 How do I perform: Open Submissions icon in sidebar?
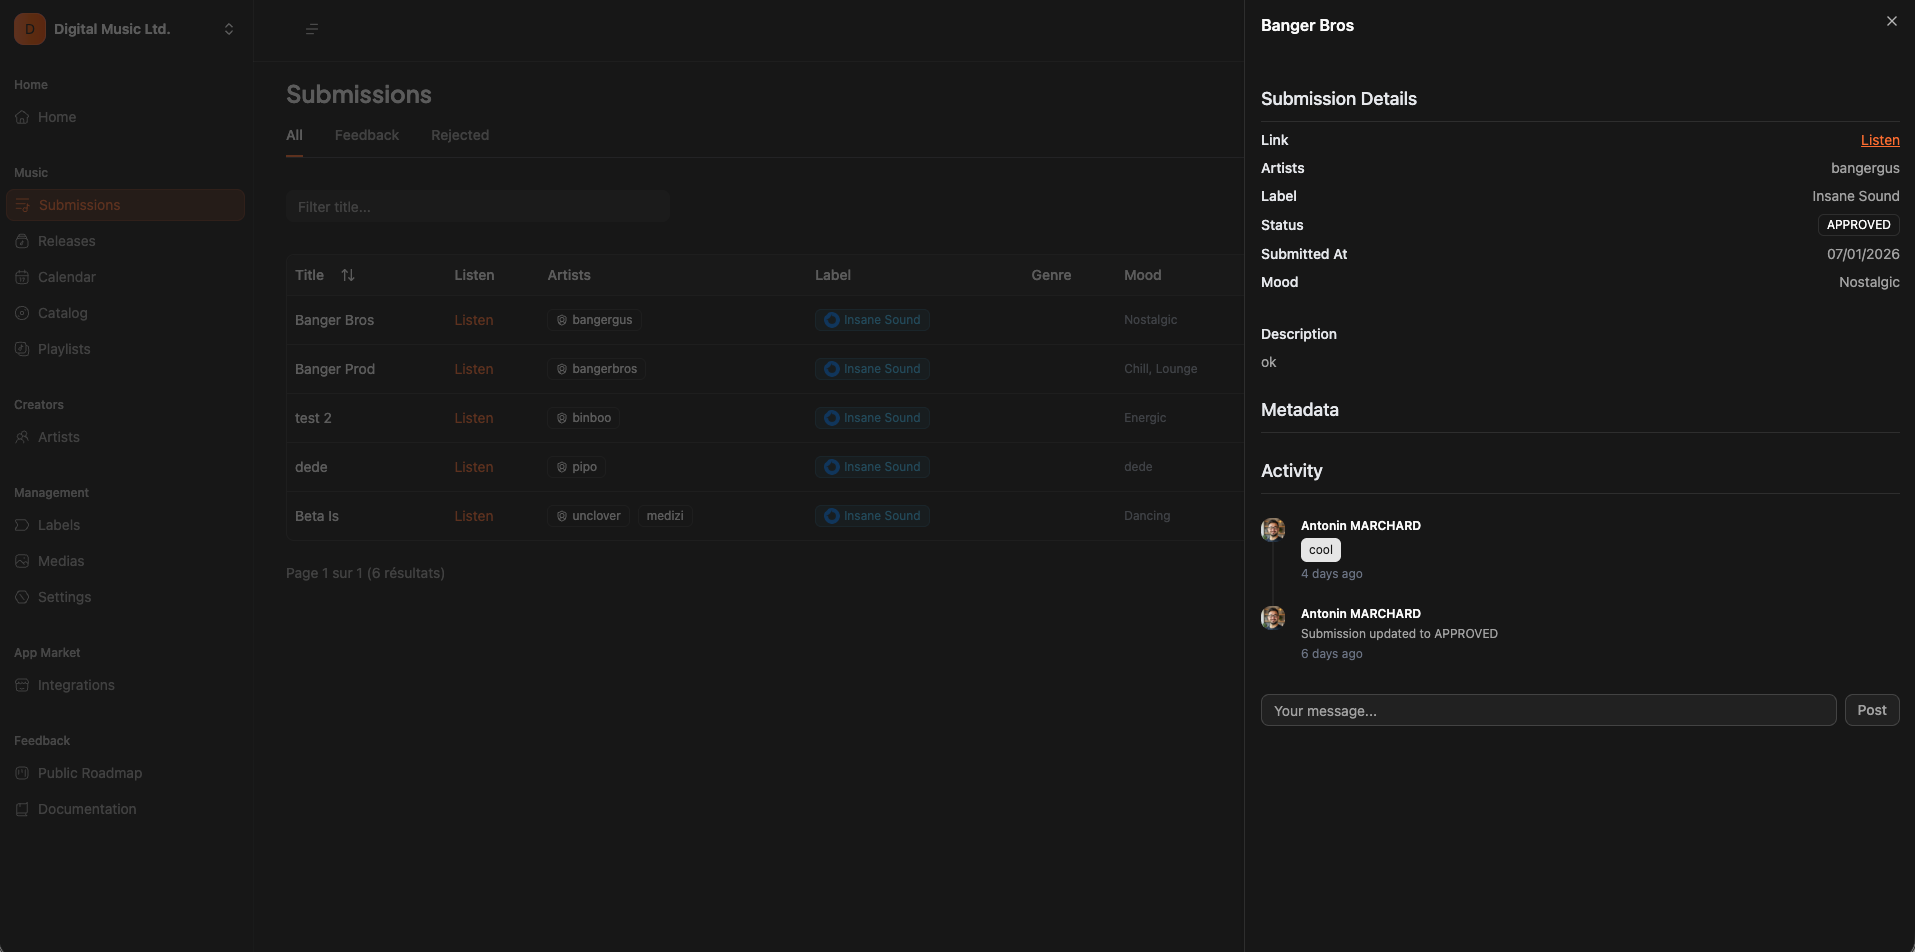[22, 205]
